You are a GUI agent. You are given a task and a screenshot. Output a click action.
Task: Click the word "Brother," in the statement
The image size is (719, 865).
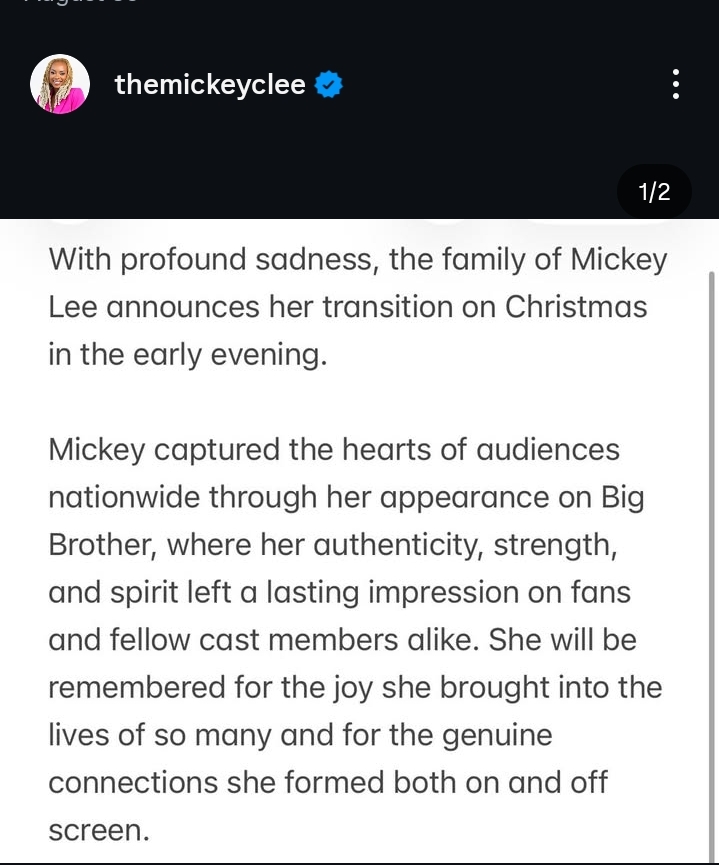tap(103, 545)
